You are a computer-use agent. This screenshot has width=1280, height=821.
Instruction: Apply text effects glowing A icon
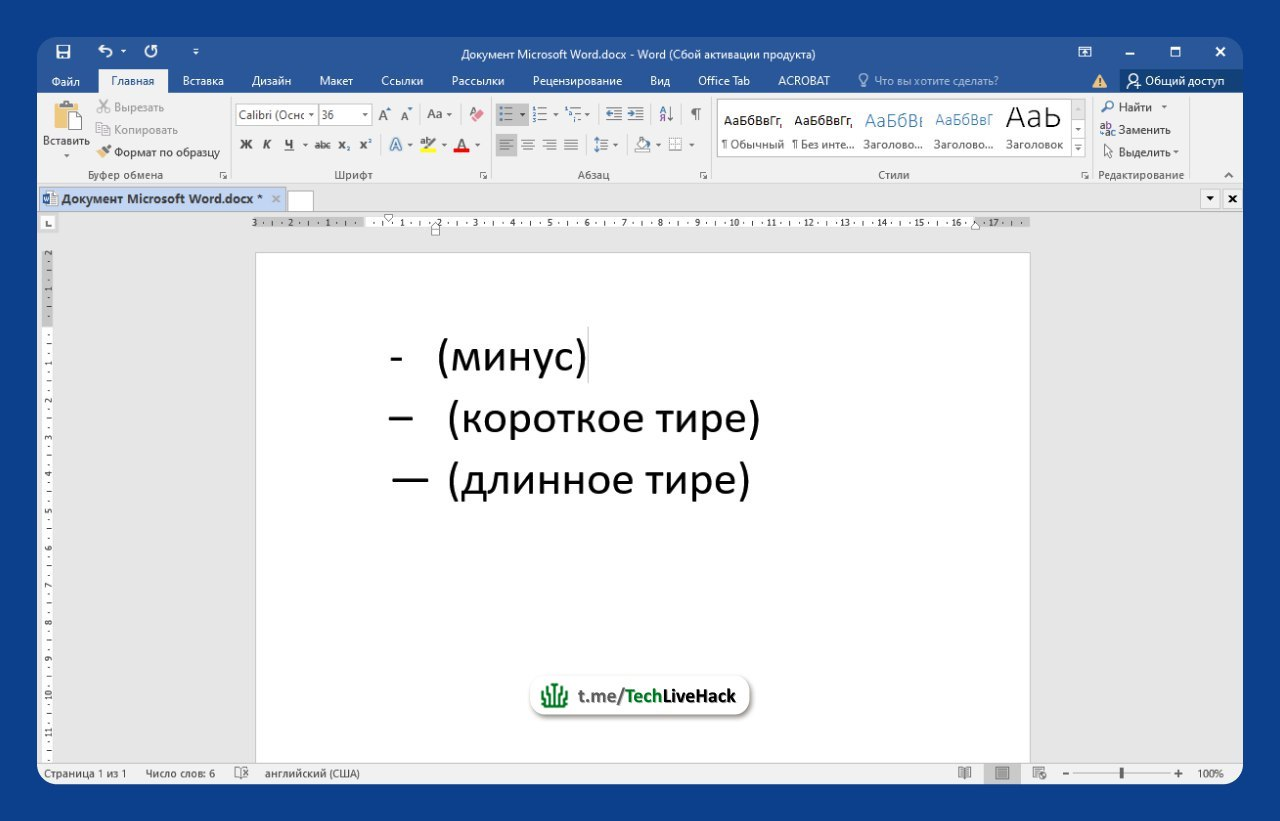(395, 145)
